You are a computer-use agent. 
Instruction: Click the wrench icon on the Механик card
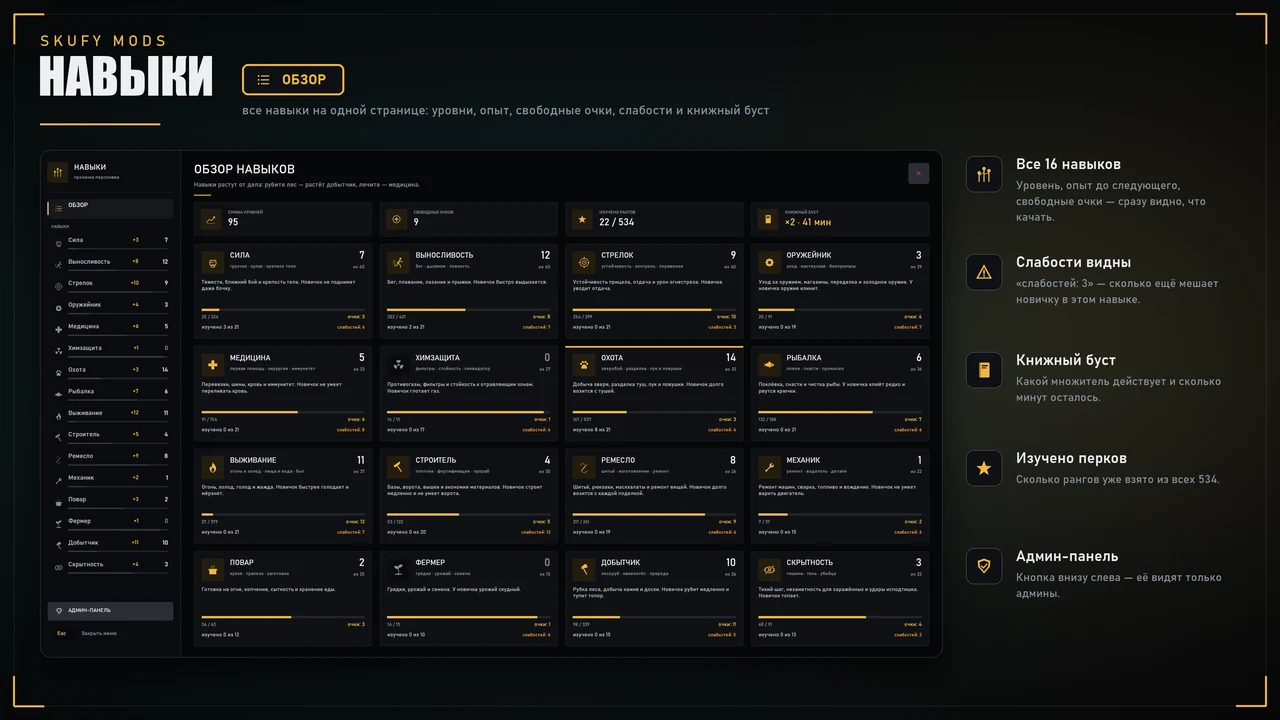tap(769, 467)
